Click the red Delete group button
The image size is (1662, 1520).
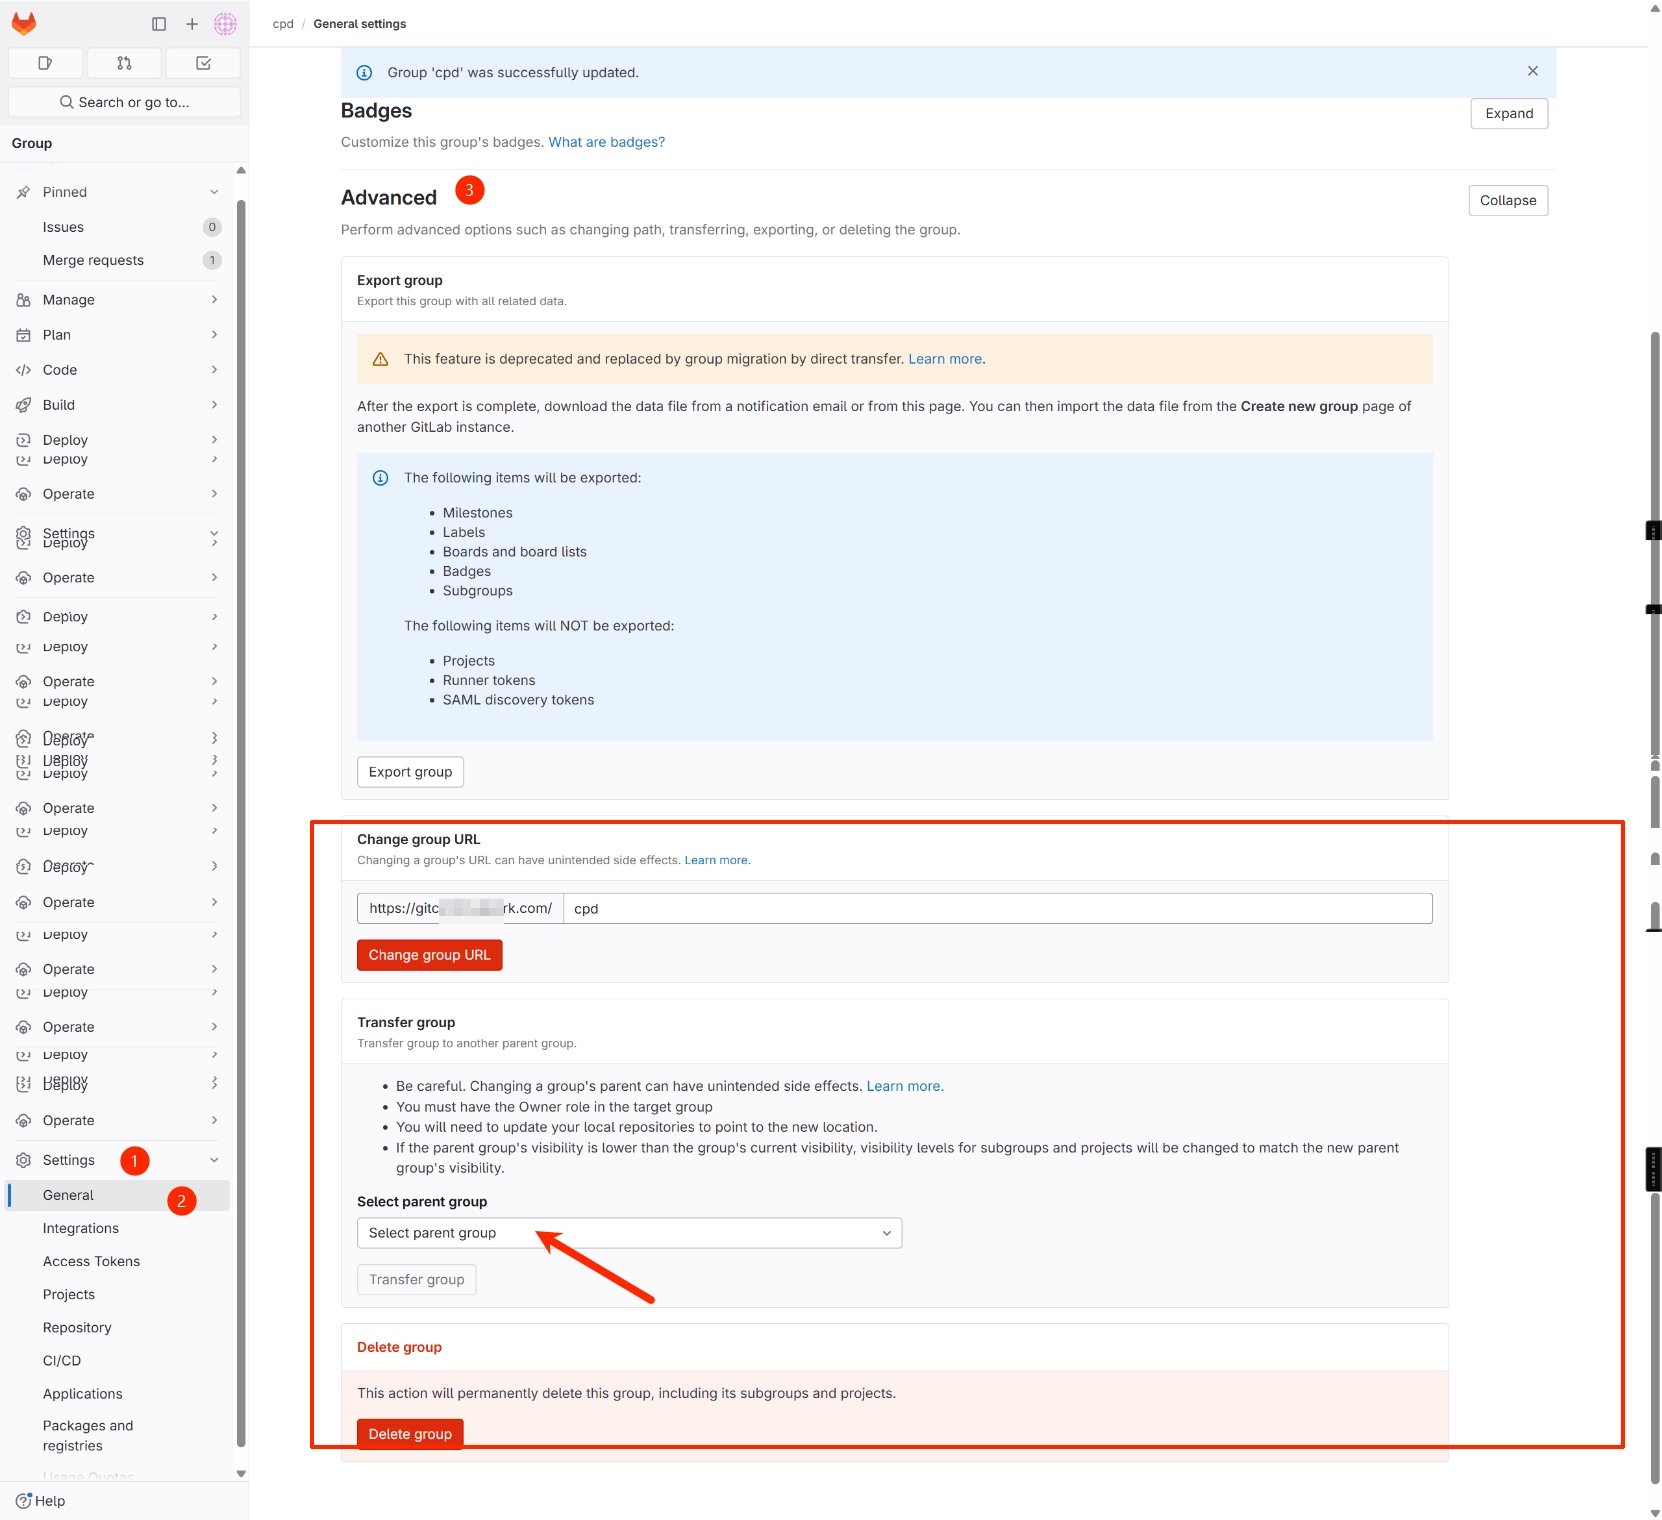(x=410, y=1434)
